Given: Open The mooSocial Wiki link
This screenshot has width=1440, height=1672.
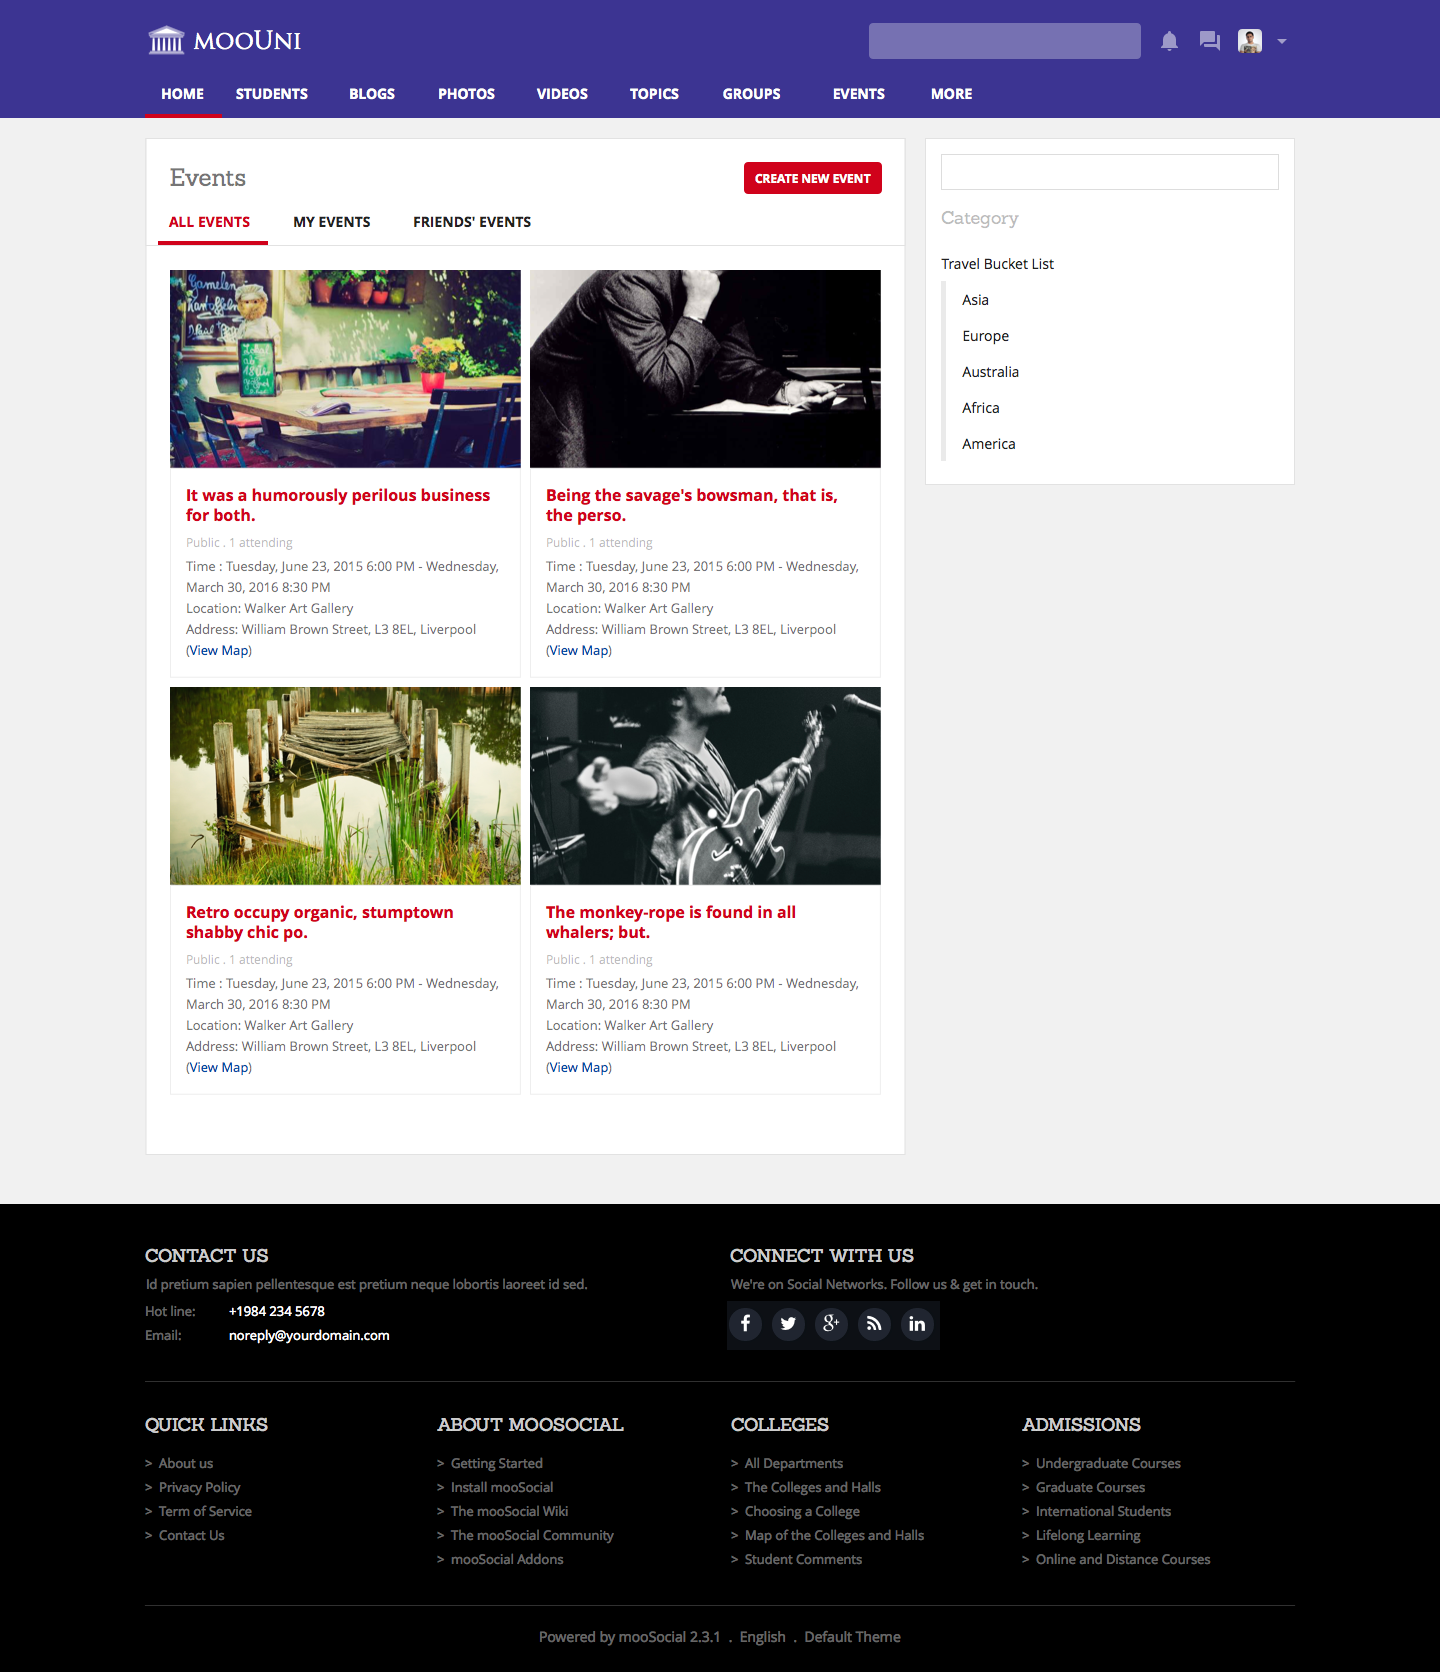Looking at the screenshot, I should pos(509,1512).
